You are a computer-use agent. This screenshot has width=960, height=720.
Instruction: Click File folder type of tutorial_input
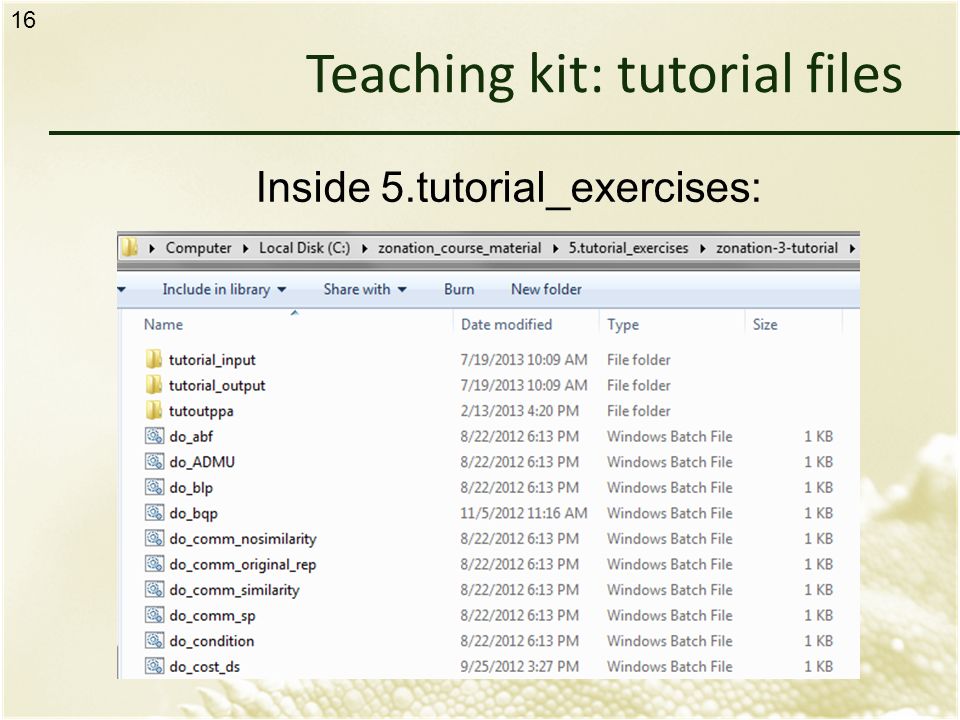click(x=639, y=359)
